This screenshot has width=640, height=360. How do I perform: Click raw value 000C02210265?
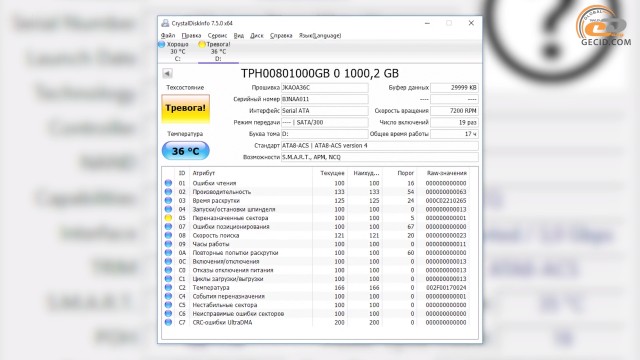coord(446,200)
